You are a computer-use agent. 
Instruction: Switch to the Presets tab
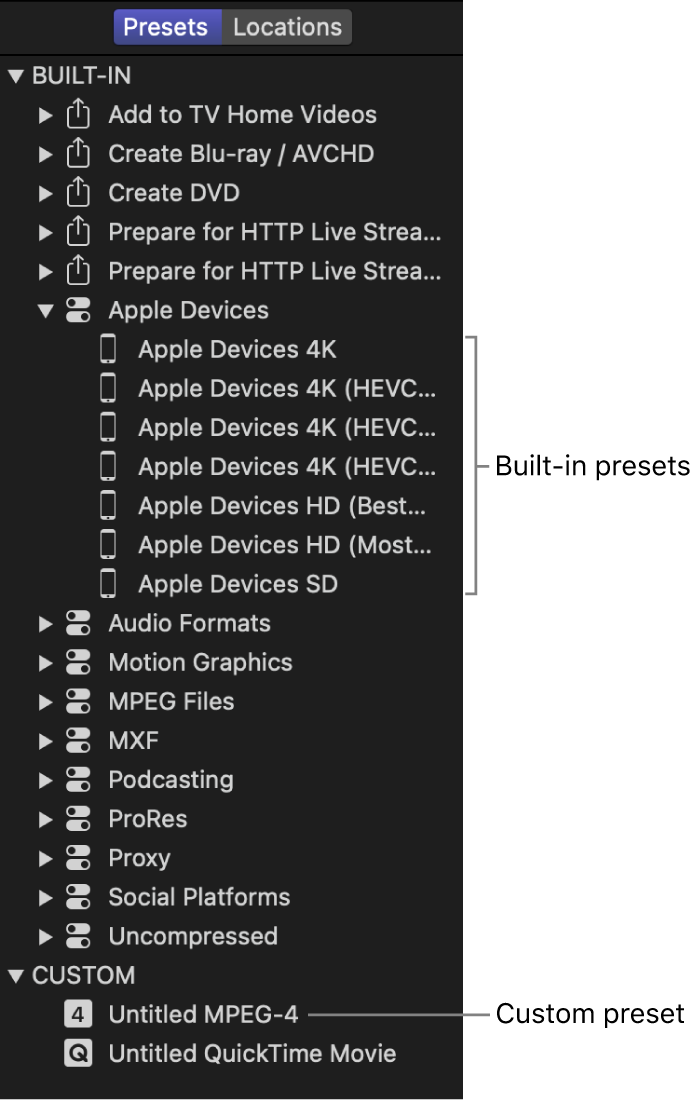(167, 27)
